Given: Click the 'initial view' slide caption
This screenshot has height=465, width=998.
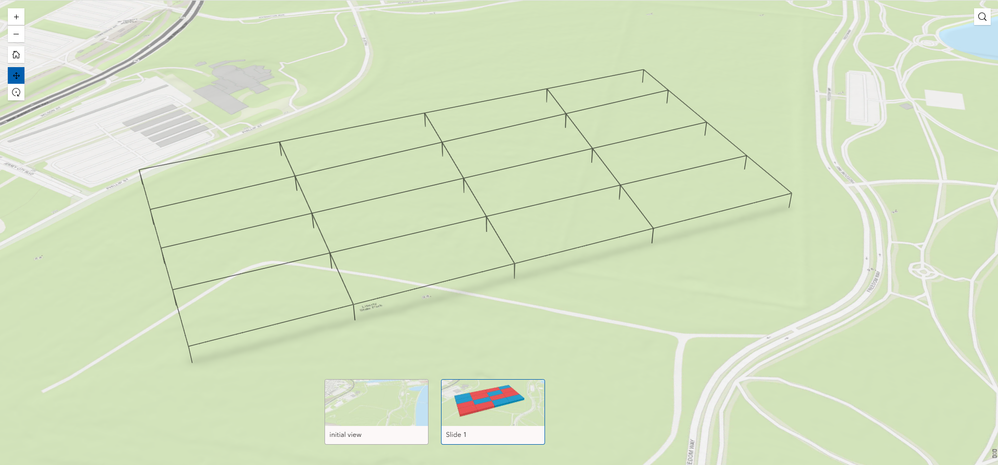Looking at the screenshot, I should coord(346,435).
